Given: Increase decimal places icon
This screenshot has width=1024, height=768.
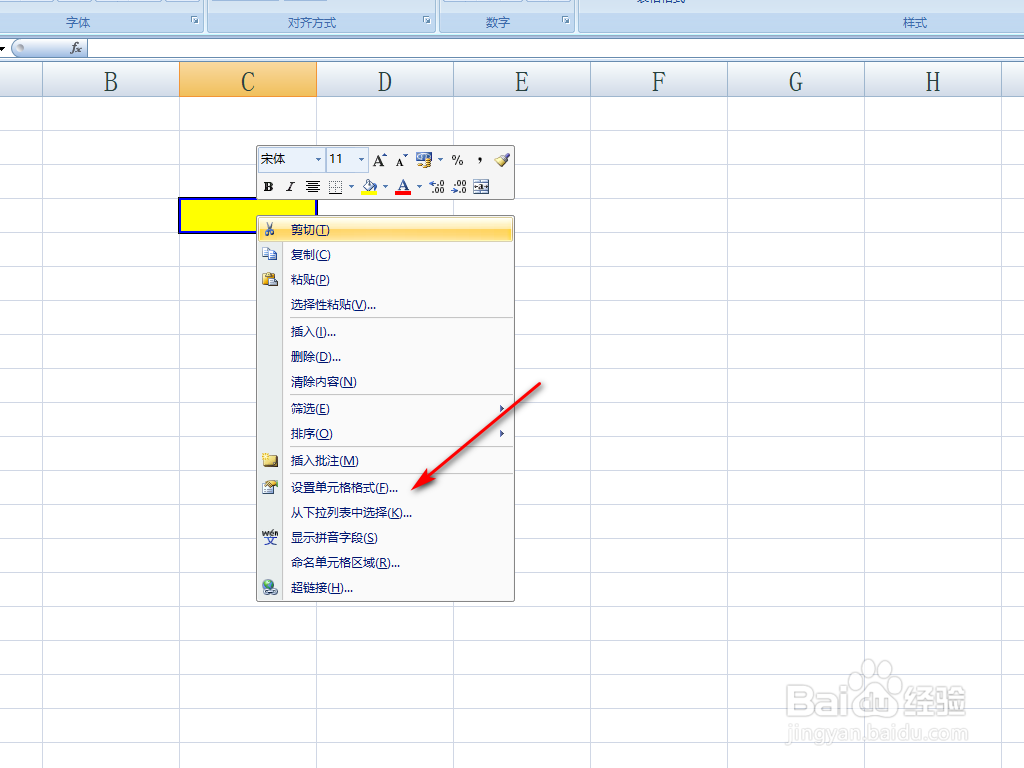Looking at the screenshot, I should pos(437,187).
